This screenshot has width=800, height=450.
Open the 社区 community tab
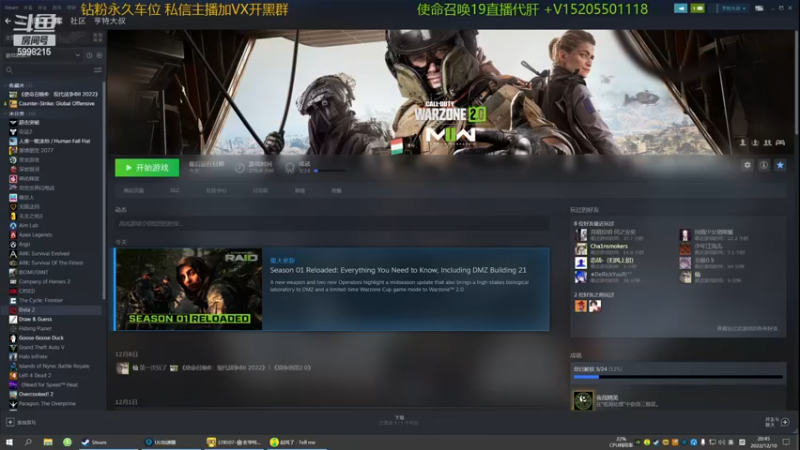click(x=78, y=21)
